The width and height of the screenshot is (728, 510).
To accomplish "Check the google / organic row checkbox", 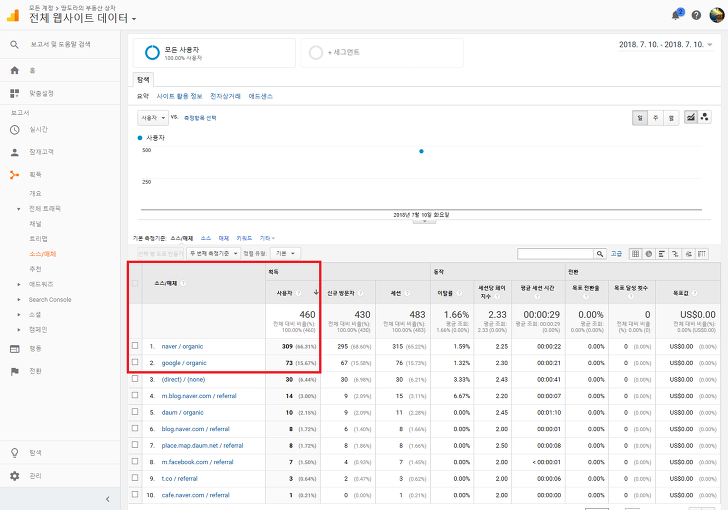I will click(135, 362).
